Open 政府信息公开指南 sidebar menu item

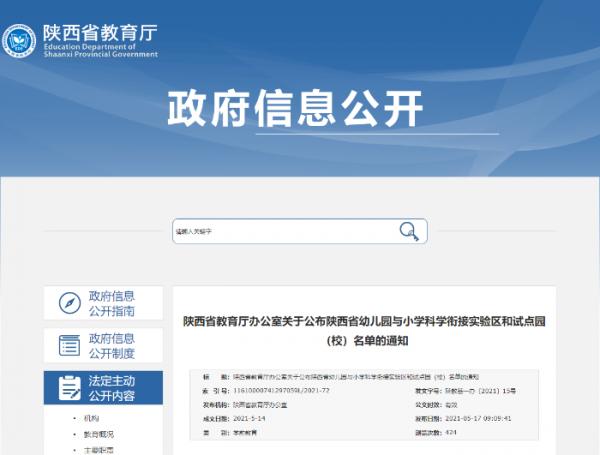pos(103,303)
